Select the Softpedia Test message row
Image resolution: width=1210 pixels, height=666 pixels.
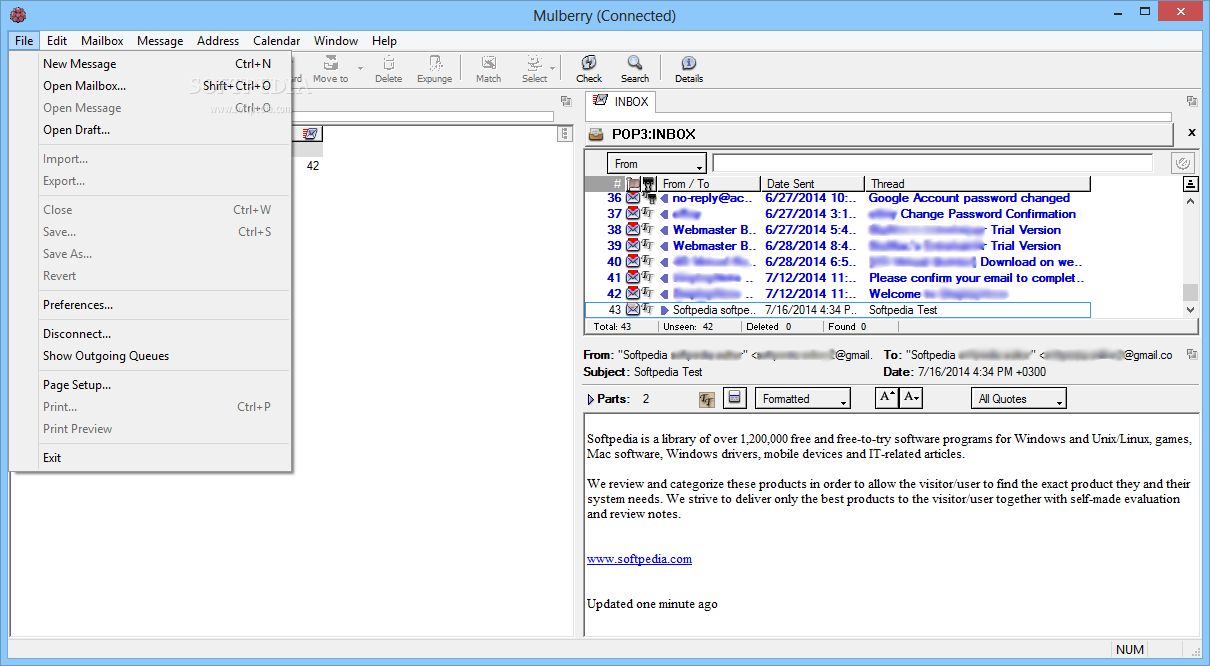[838, 310]
